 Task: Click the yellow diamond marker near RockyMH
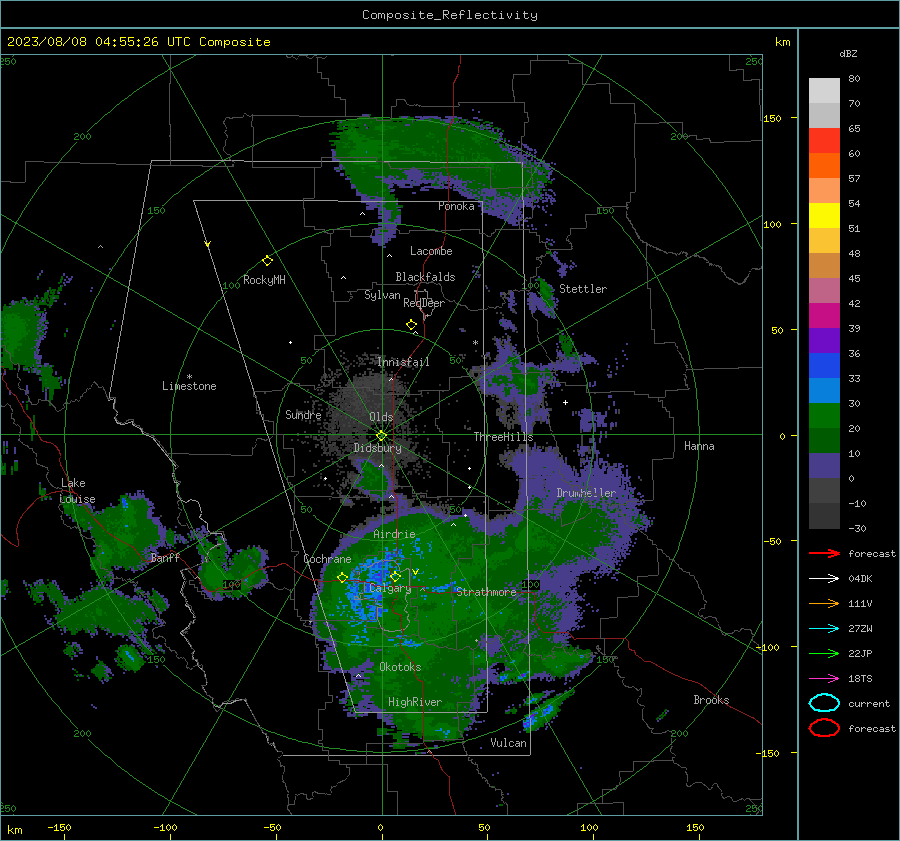267,261
